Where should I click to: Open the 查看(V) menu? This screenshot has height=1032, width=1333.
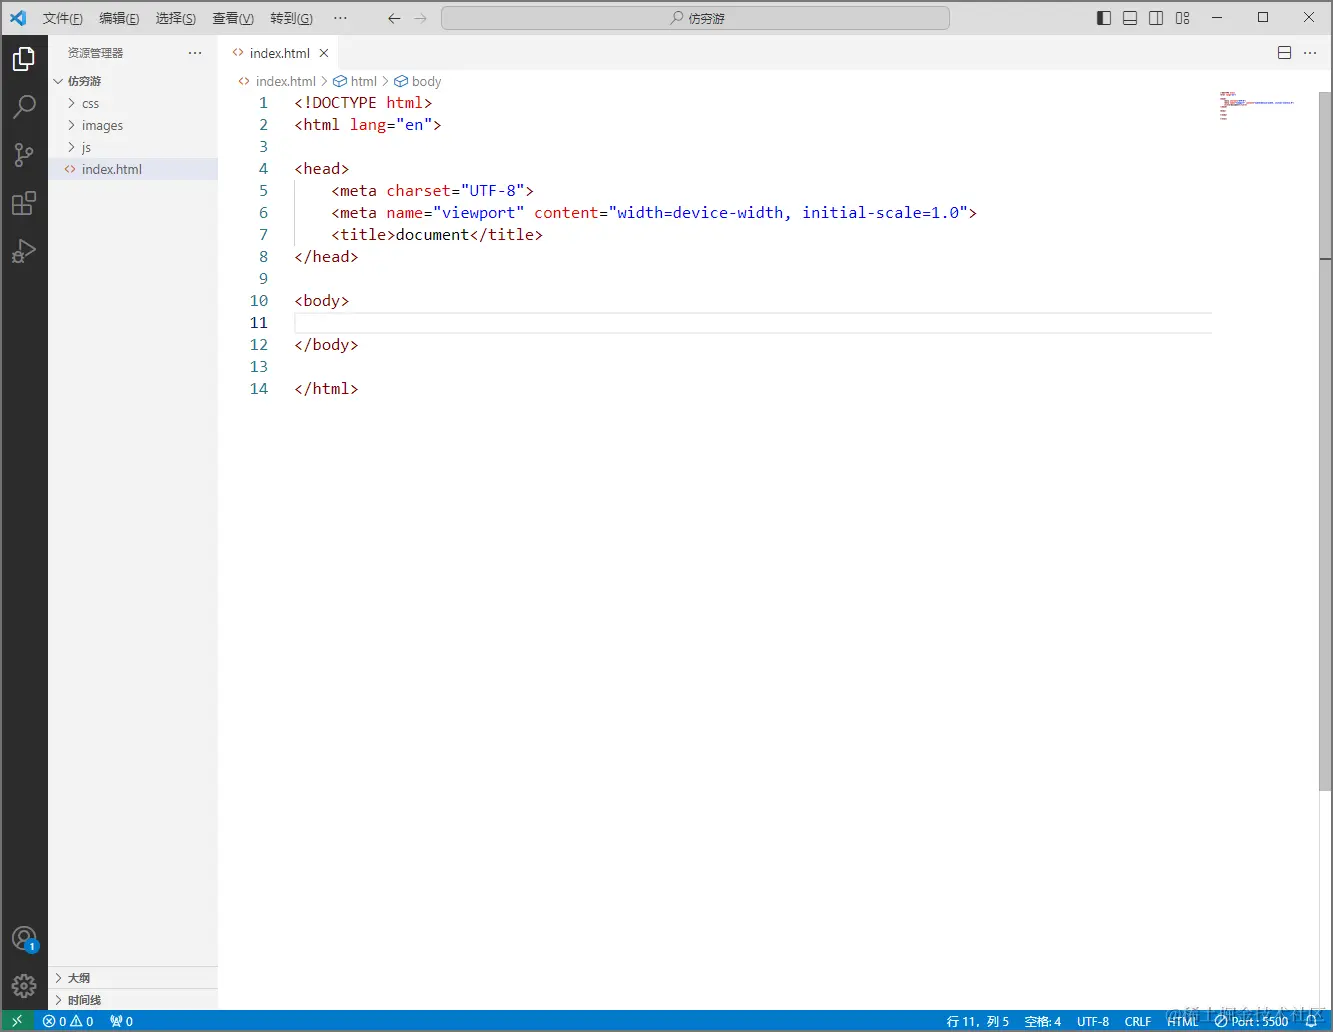[233, 18]
